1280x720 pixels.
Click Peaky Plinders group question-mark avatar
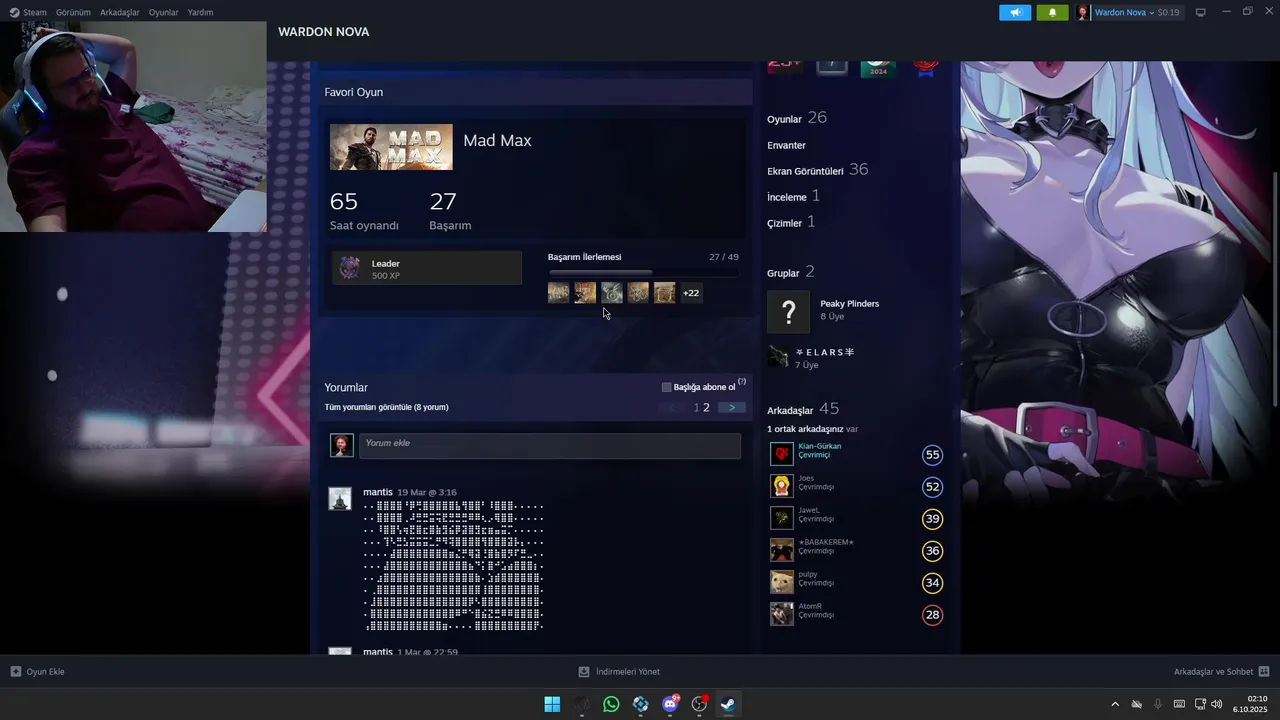788,311
